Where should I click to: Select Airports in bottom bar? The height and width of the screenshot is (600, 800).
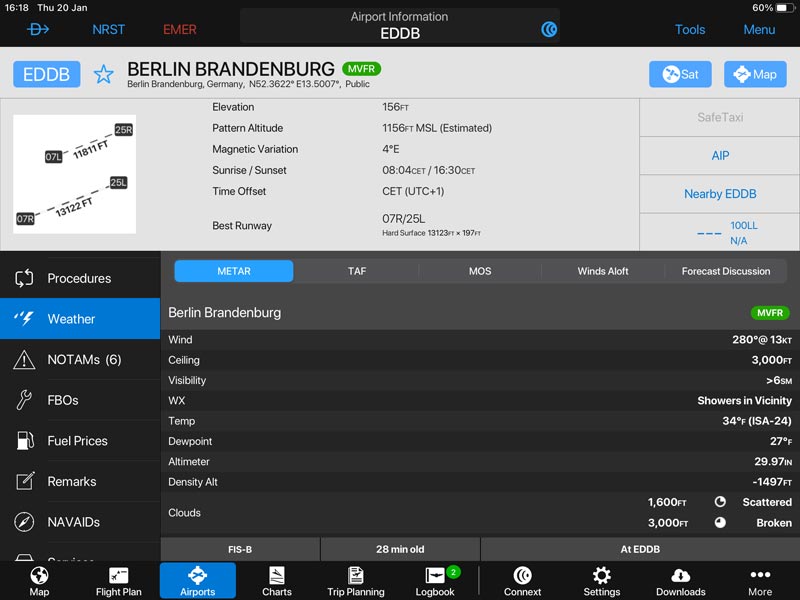[197, 581]
